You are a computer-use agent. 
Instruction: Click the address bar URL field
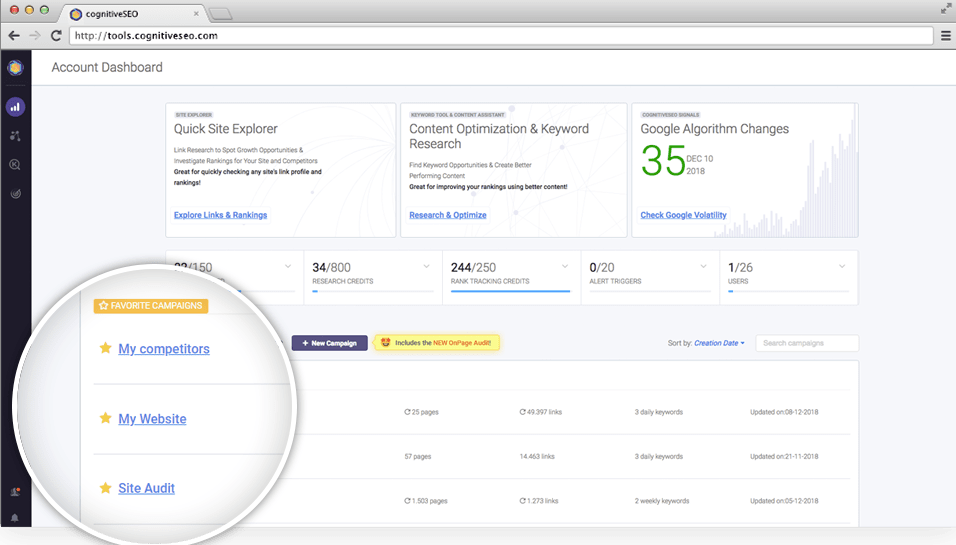[501, 35]
